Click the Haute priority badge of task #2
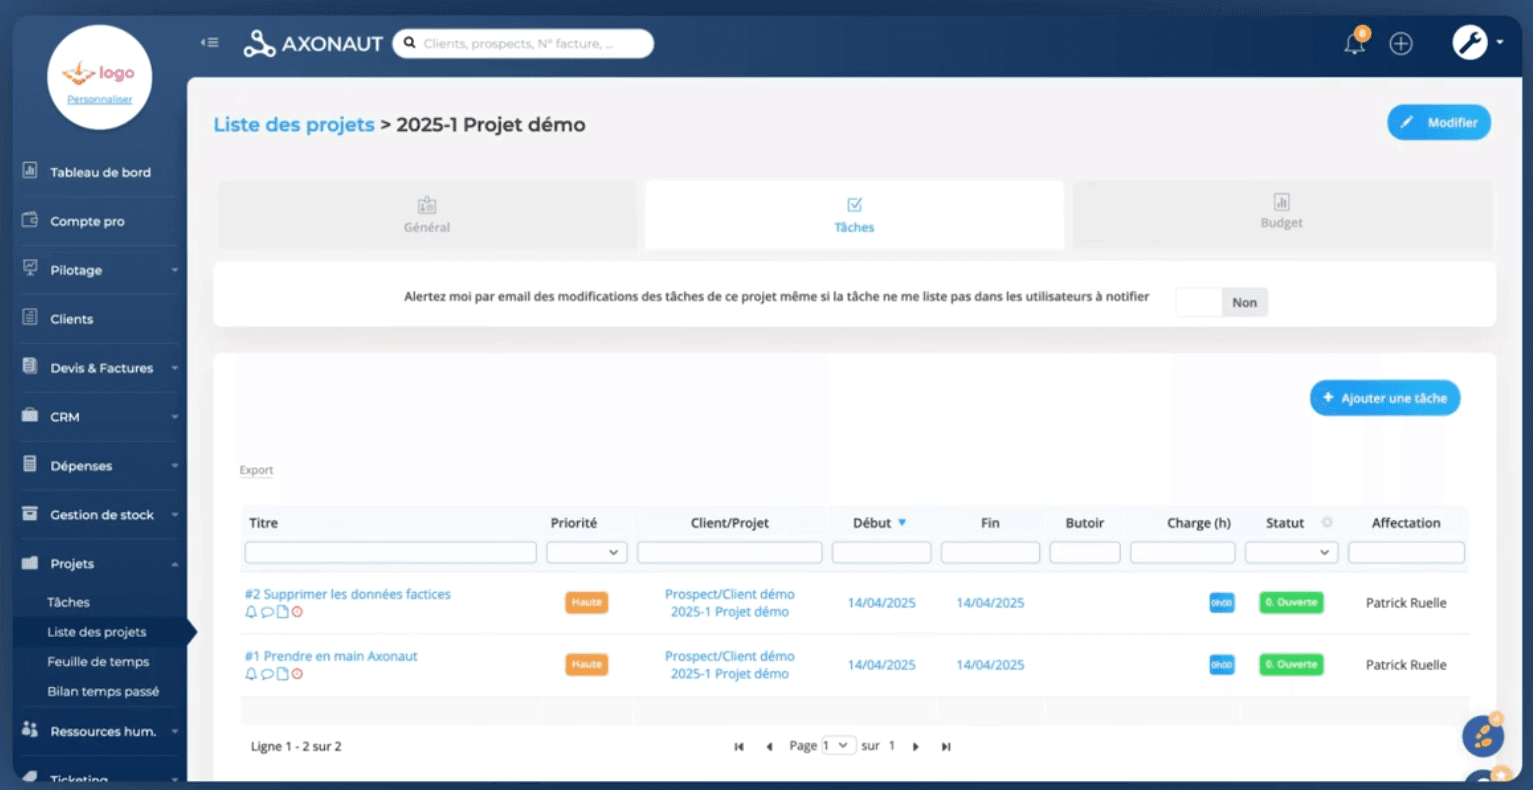Screen dimensions: 1533x790 pyautogui.click(x=587, y=603)
